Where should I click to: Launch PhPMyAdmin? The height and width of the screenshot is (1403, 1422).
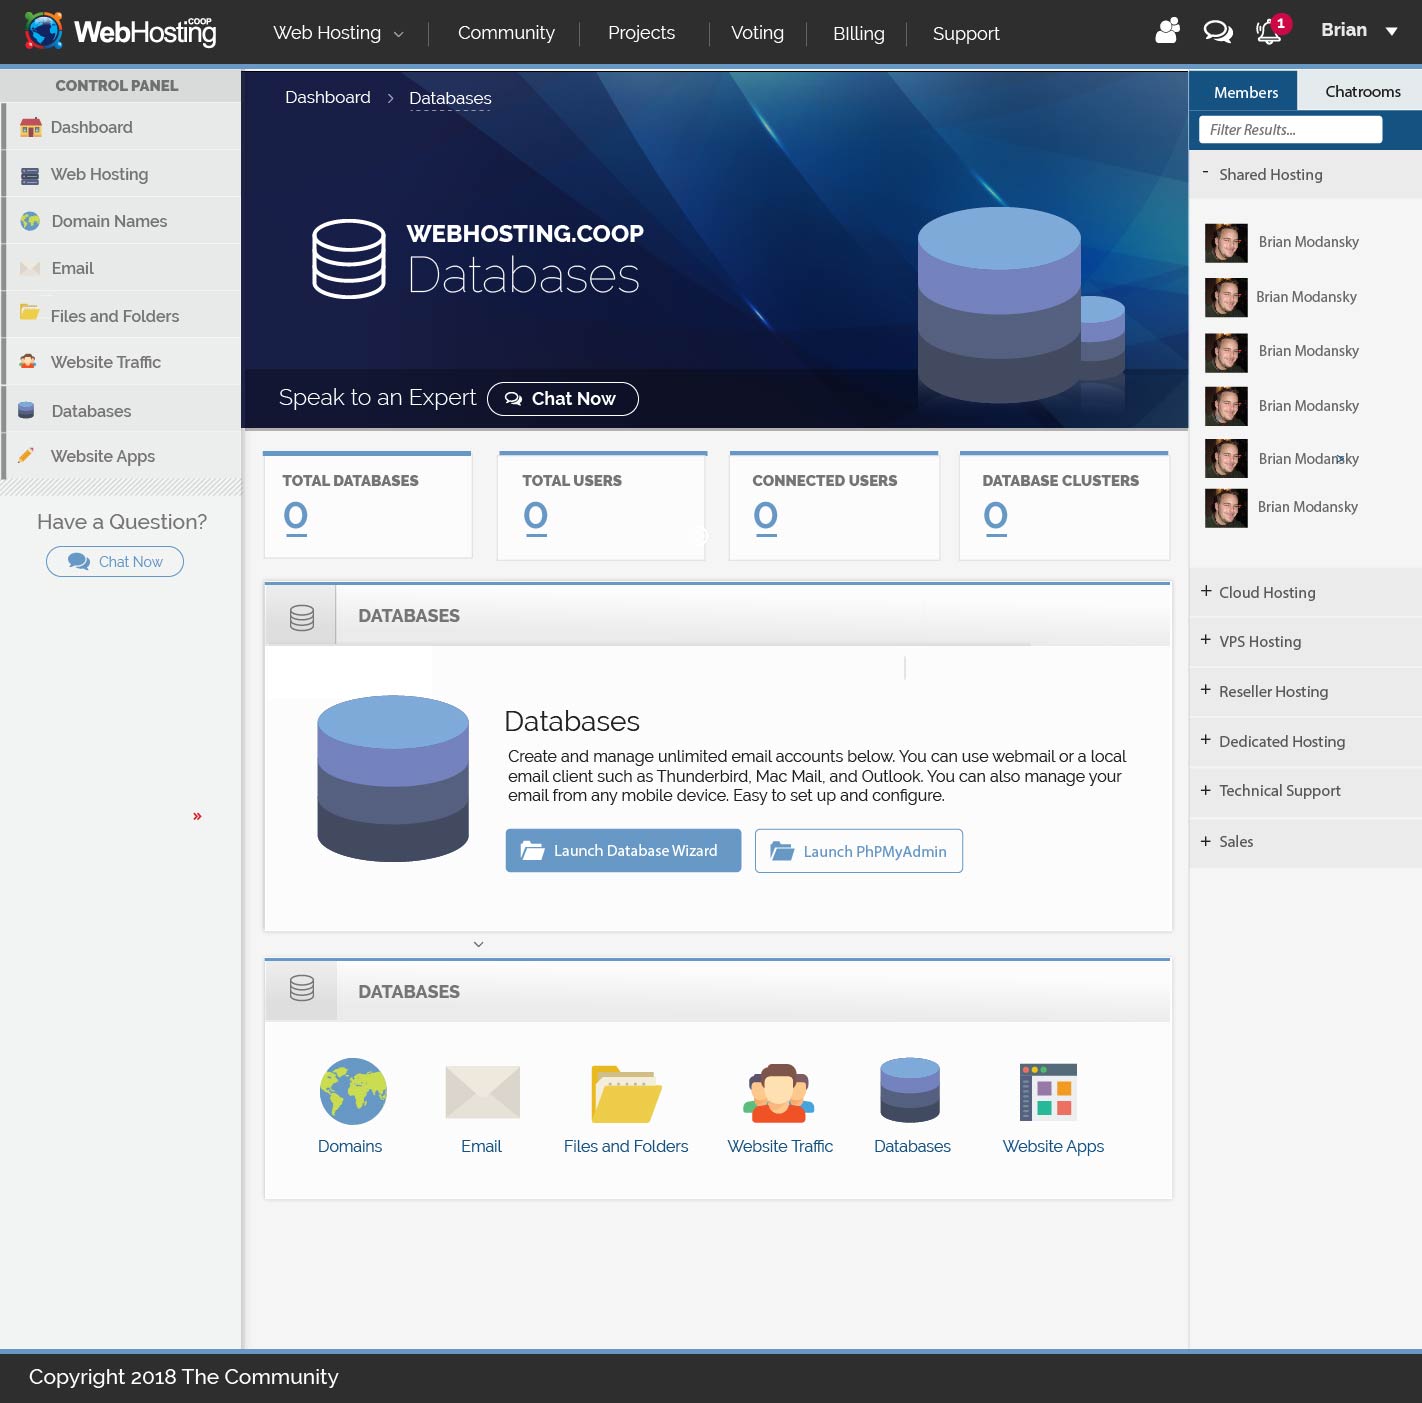[x=859, y=851]
